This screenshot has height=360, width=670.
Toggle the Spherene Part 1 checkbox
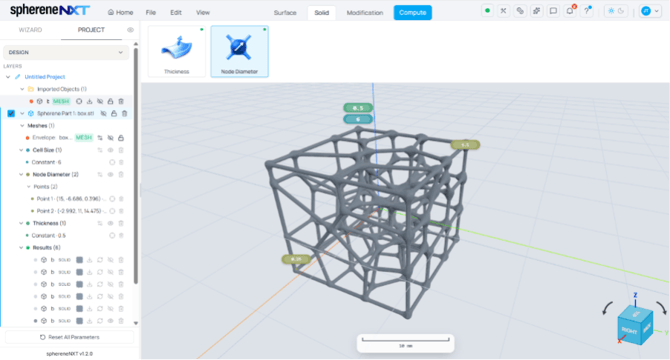tap(11, 113)
